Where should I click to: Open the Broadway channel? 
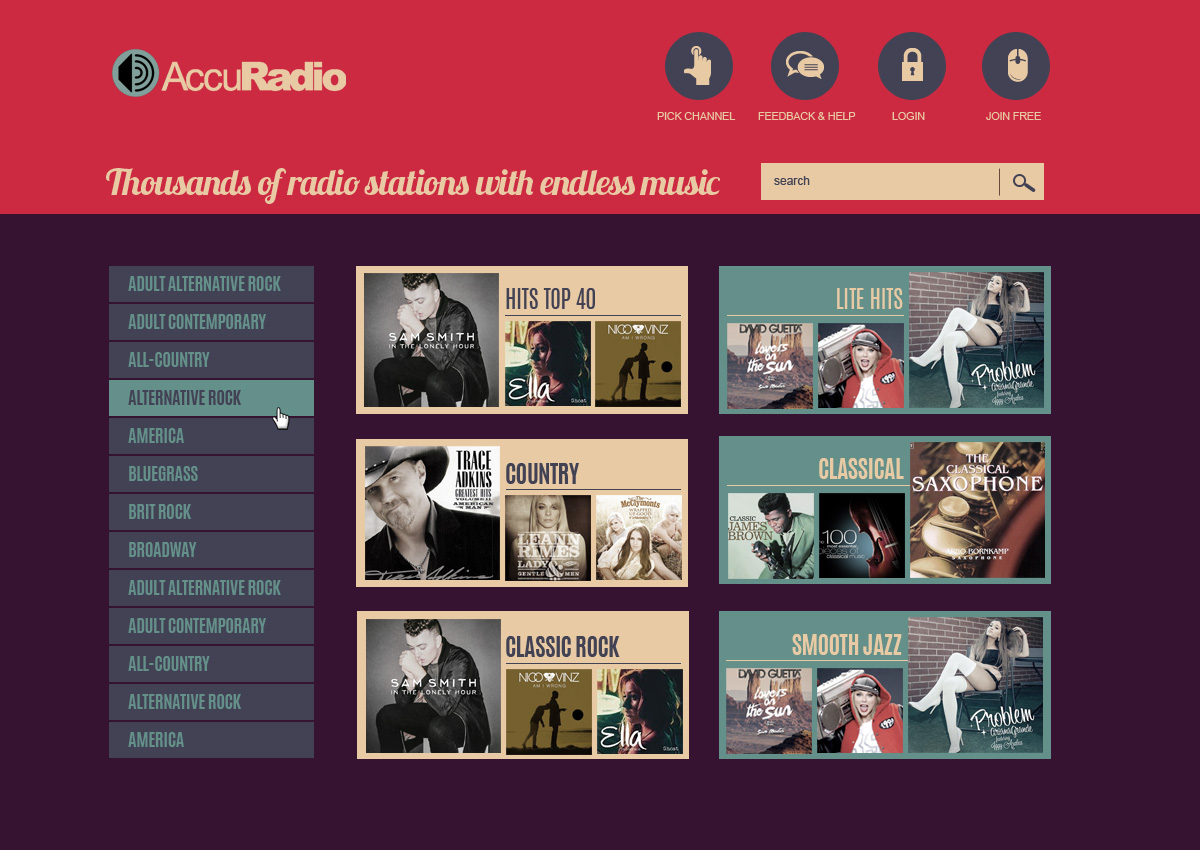click(x=211, y=550)
